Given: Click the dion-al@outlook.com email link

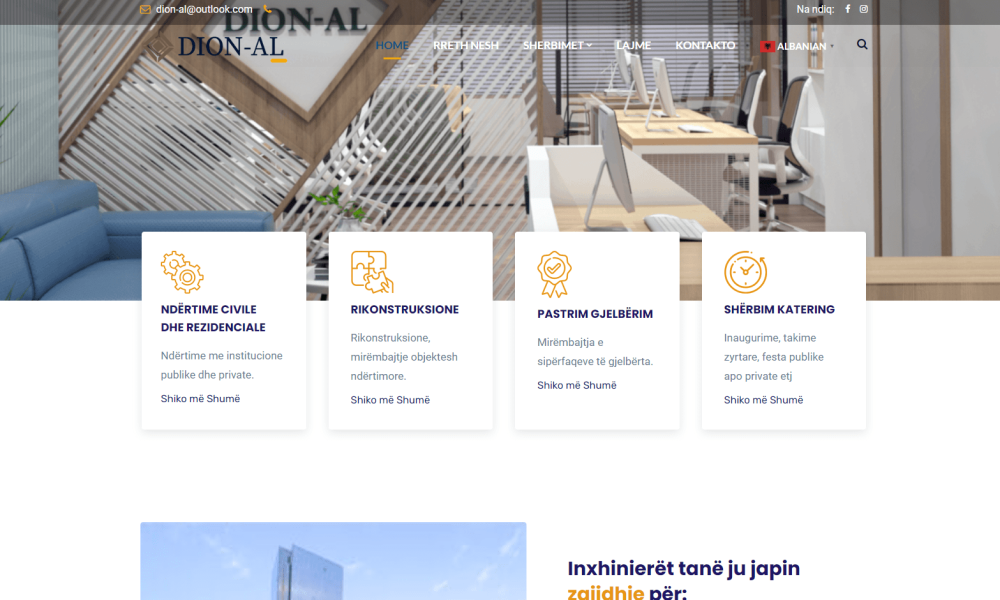Looking at the screenshot, I should pyautogui.click(x=204, y=10).
